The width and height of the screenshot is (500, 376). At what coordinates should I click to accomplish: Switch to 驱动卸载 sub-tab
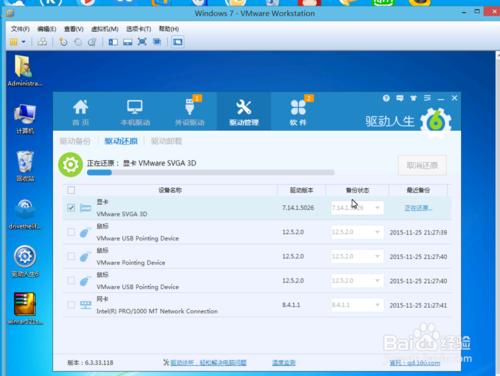(166, 141)
